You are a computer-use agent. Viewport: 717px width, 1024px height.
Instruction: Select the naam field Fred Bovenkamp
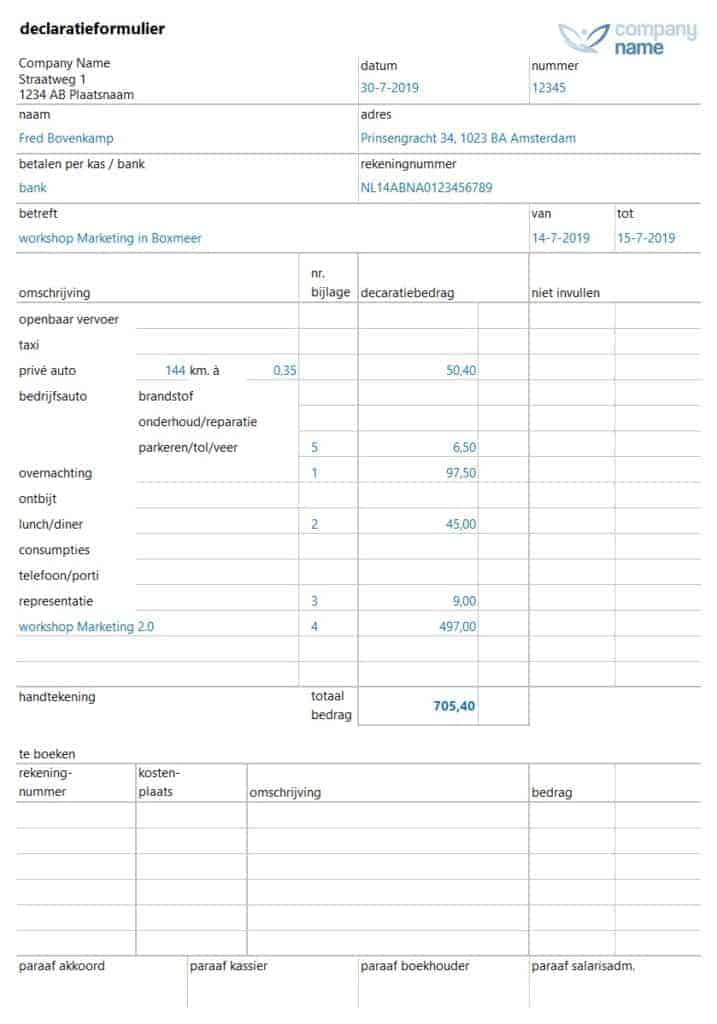coord(66,138)
